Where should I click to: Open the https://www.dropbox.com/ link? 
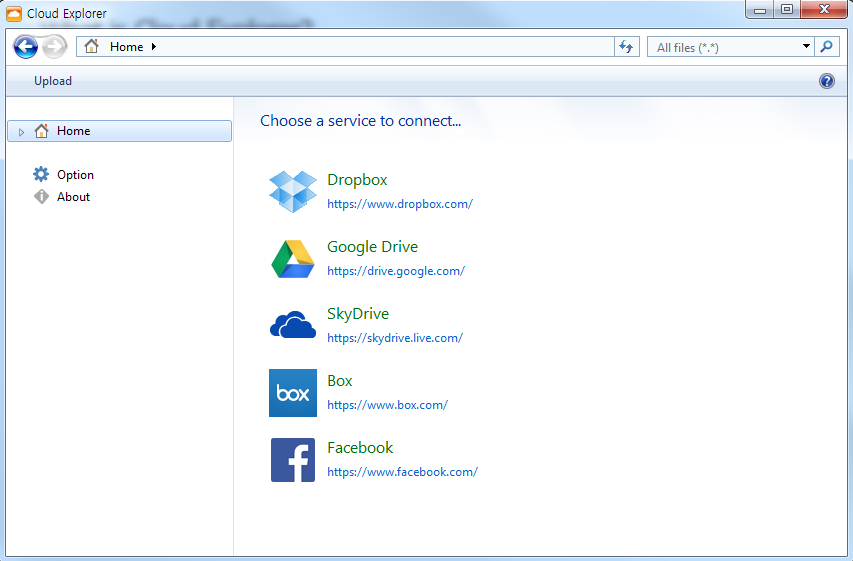point(400,204)
